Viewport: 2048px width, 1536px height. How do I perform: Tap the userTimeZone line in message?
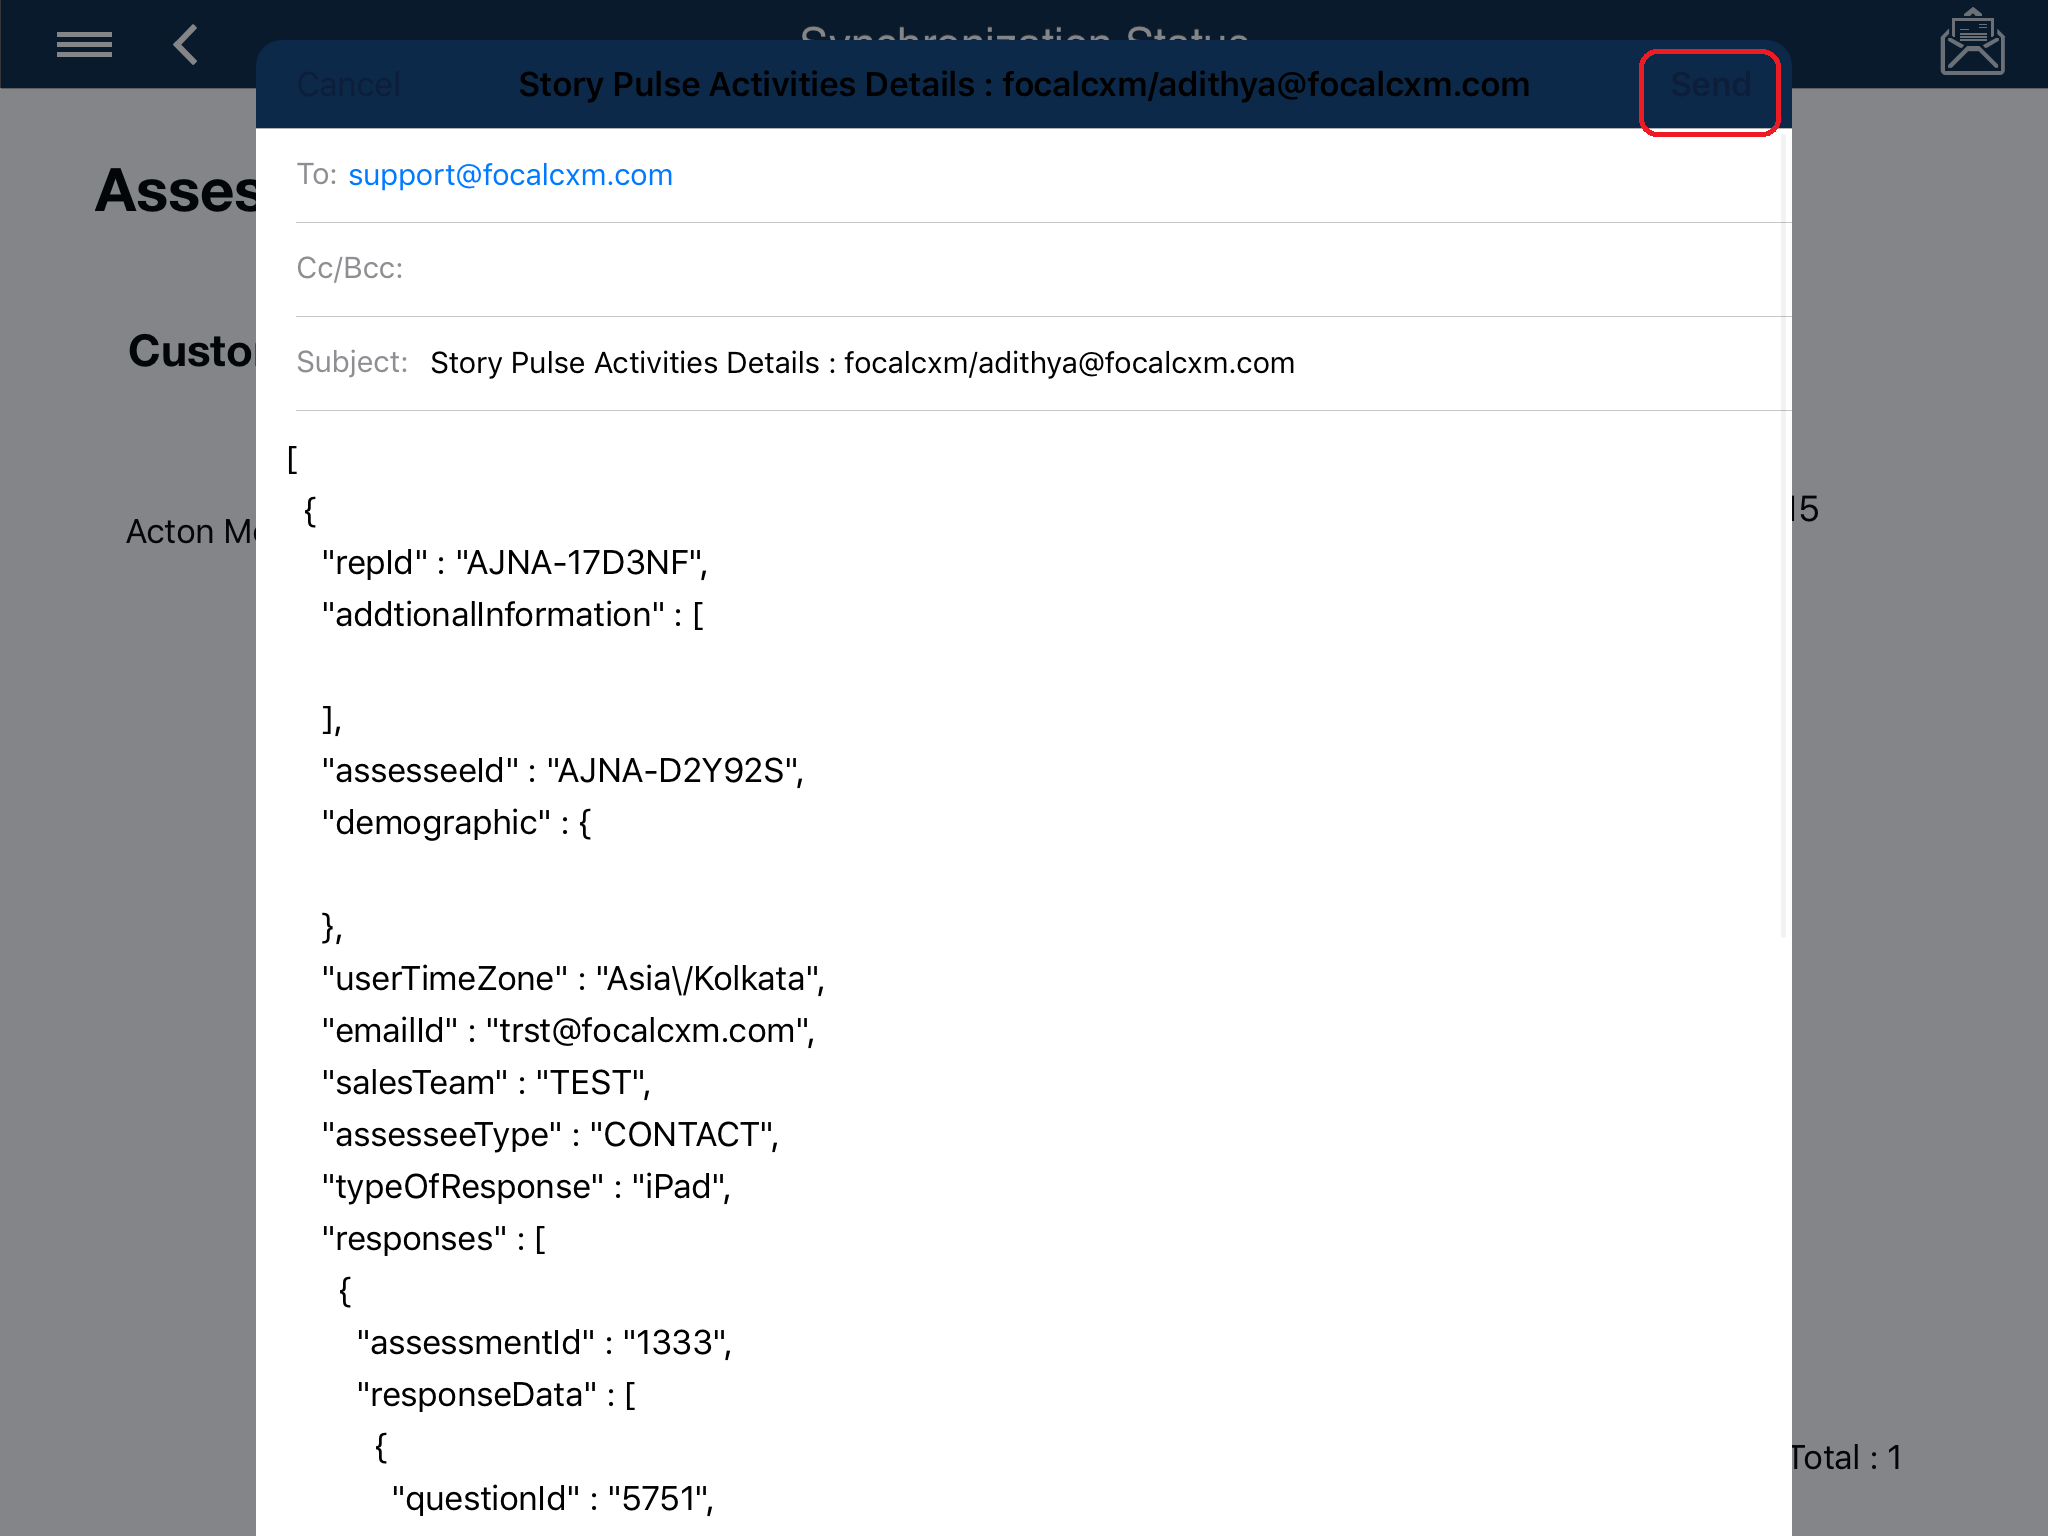[572, 979]
